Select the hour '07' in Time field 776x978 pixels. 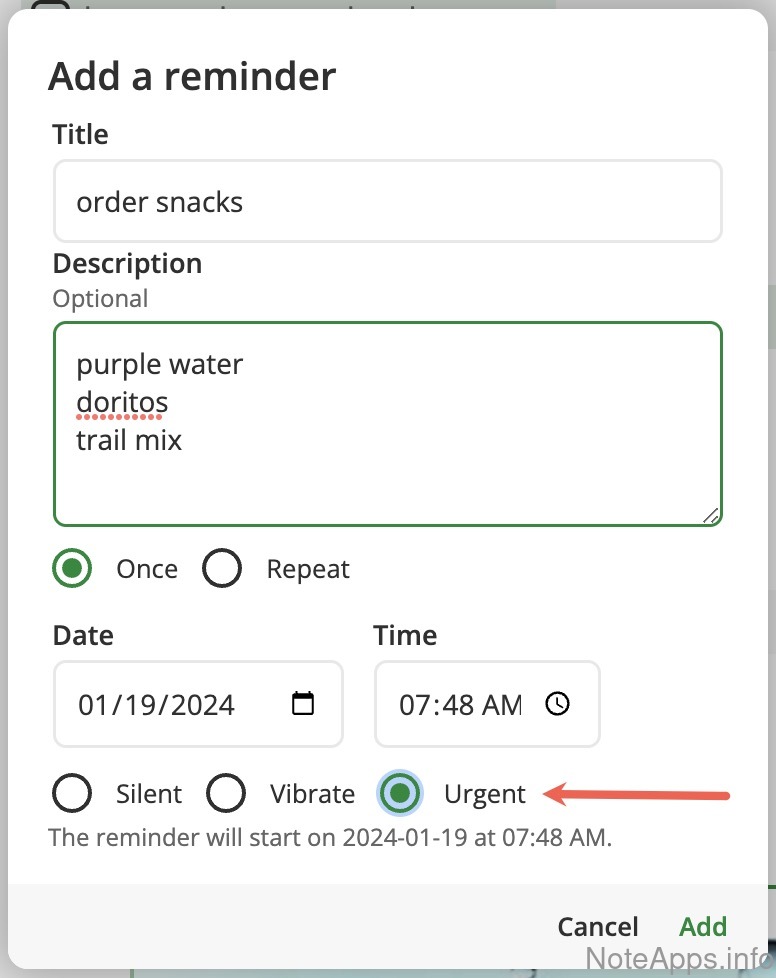pyautogui.click(x=414, y=705)
